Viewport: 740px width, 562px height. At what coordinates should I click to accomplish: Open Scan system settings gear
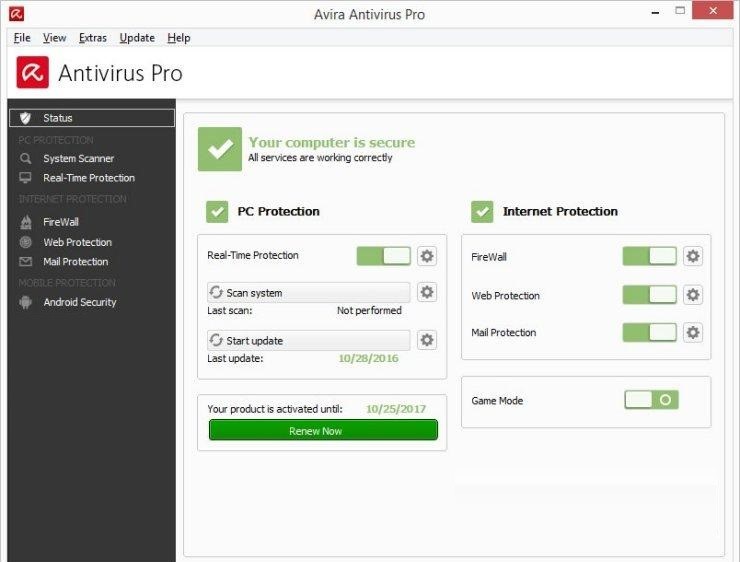point(427,292)
